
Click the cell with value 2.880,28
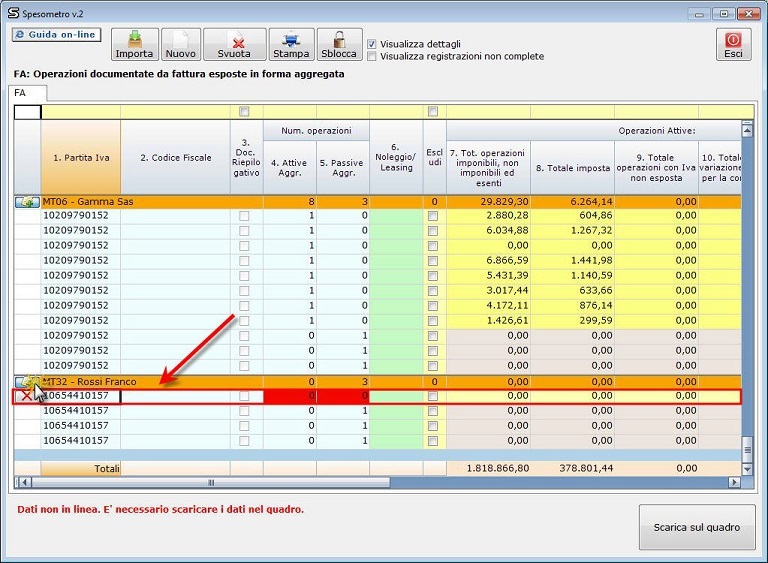pos(488,216)
